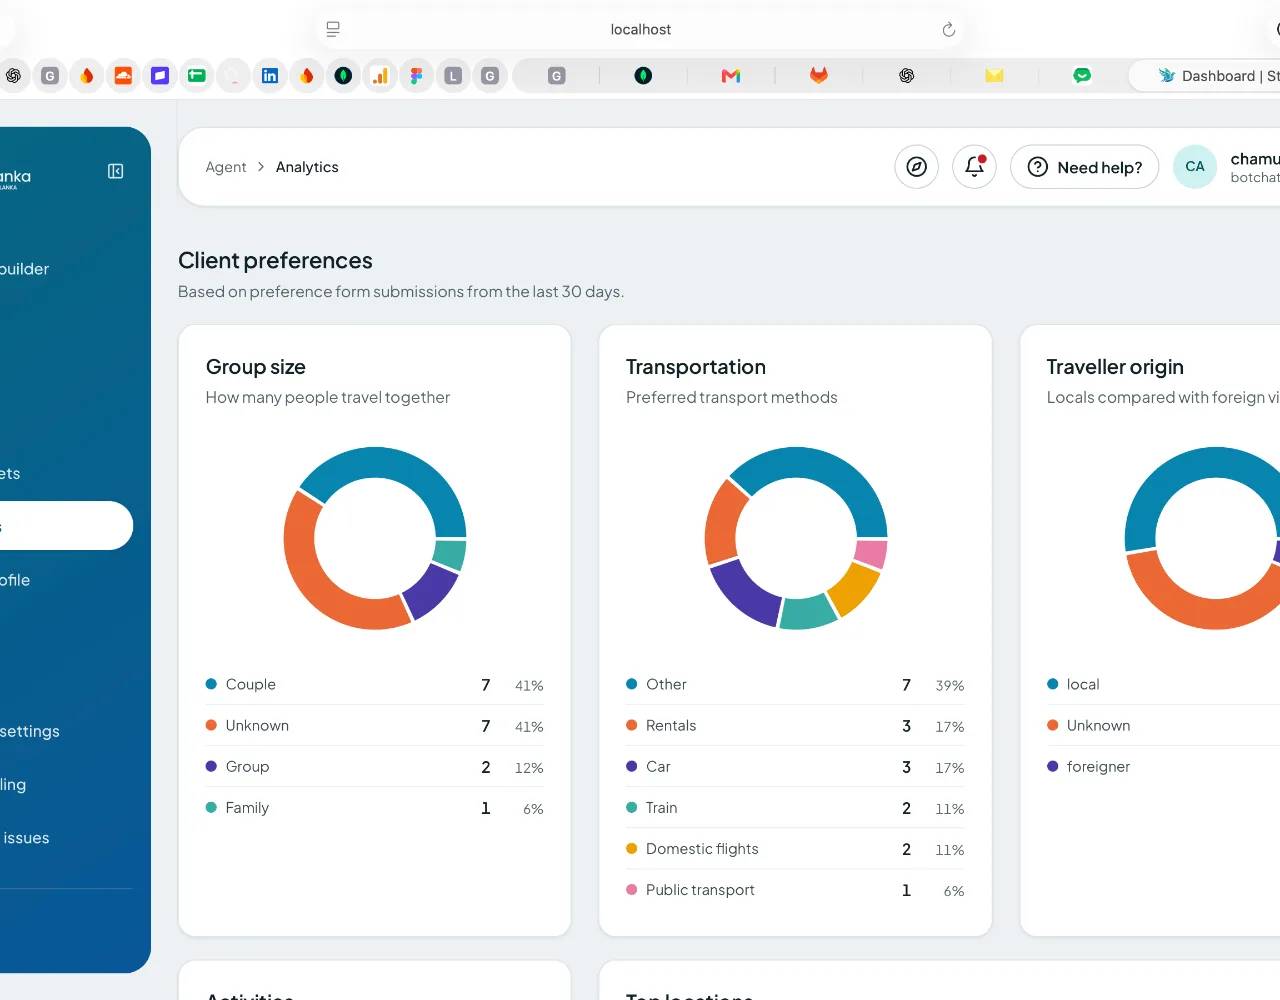The height and width of the screenshot is (1000, 1280).
Task: Open the compass explore icon in the header
Action: [916, 167]
